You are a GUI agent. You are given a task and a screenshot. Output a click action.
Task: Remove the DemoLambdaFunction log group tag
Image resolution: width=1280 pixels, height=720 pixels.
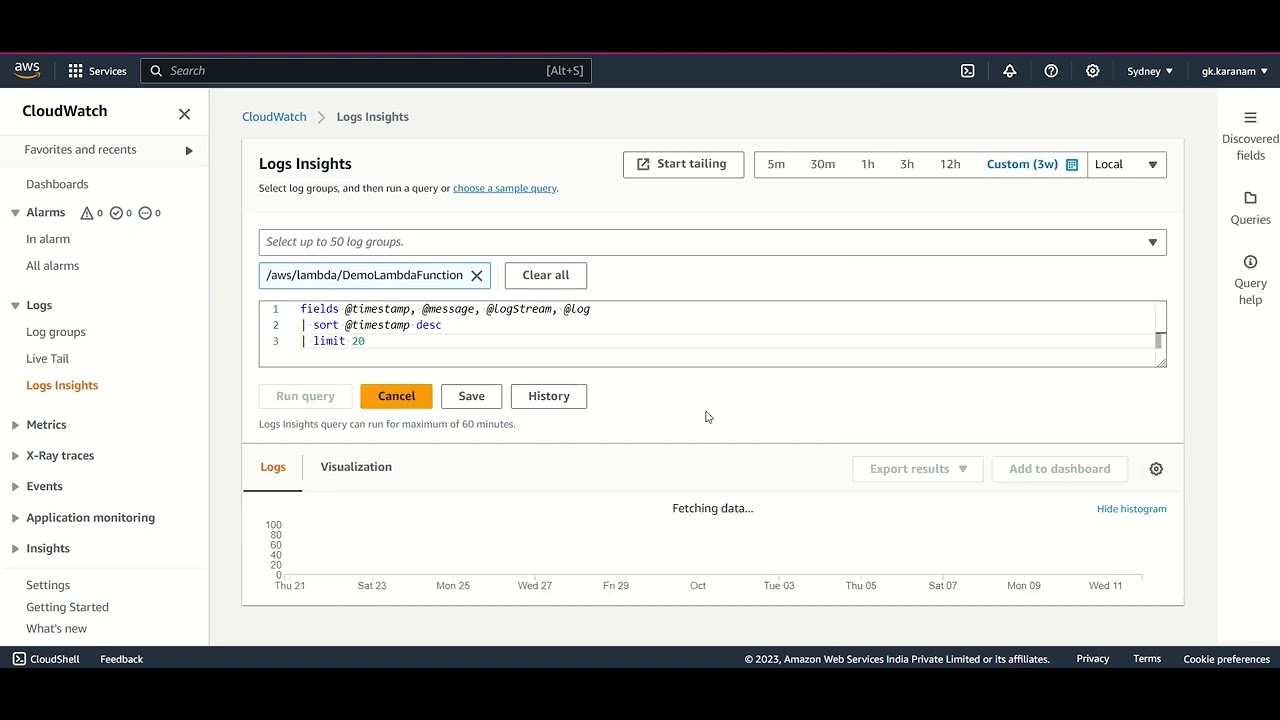[x=477, y=276]
